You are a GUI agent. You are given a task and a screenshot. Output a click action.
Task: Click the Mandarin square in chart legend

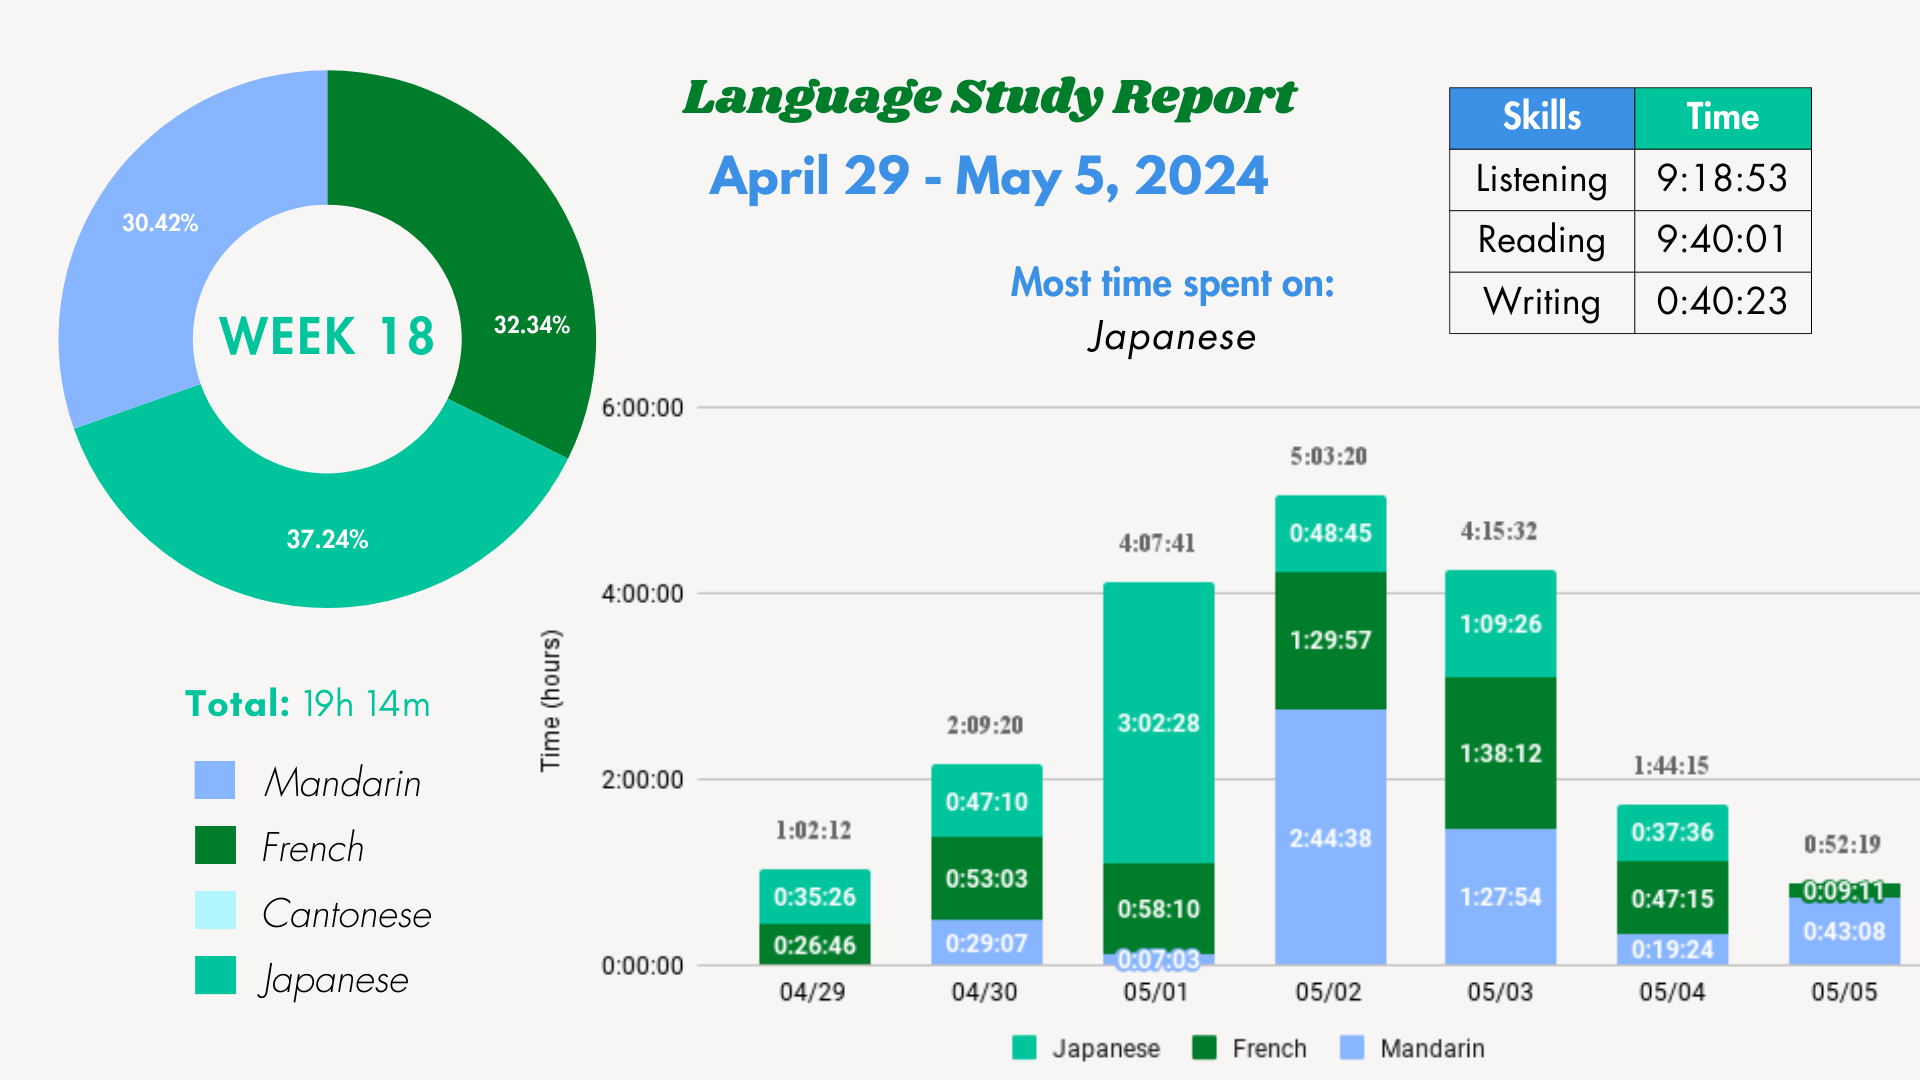pyautogui.click(x=1352, y=1047)
